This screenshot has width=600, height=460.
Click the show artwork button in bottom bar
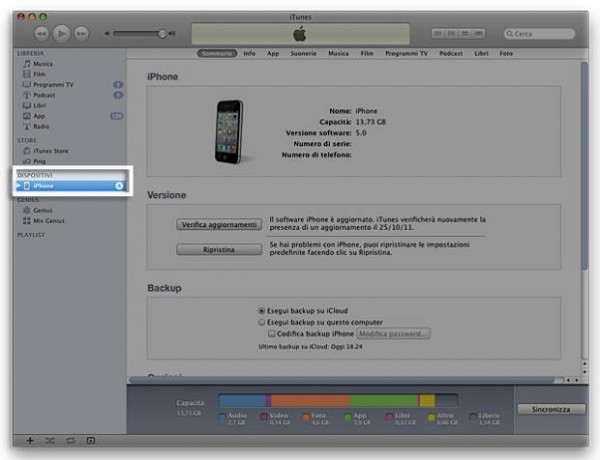pos(91,440)
